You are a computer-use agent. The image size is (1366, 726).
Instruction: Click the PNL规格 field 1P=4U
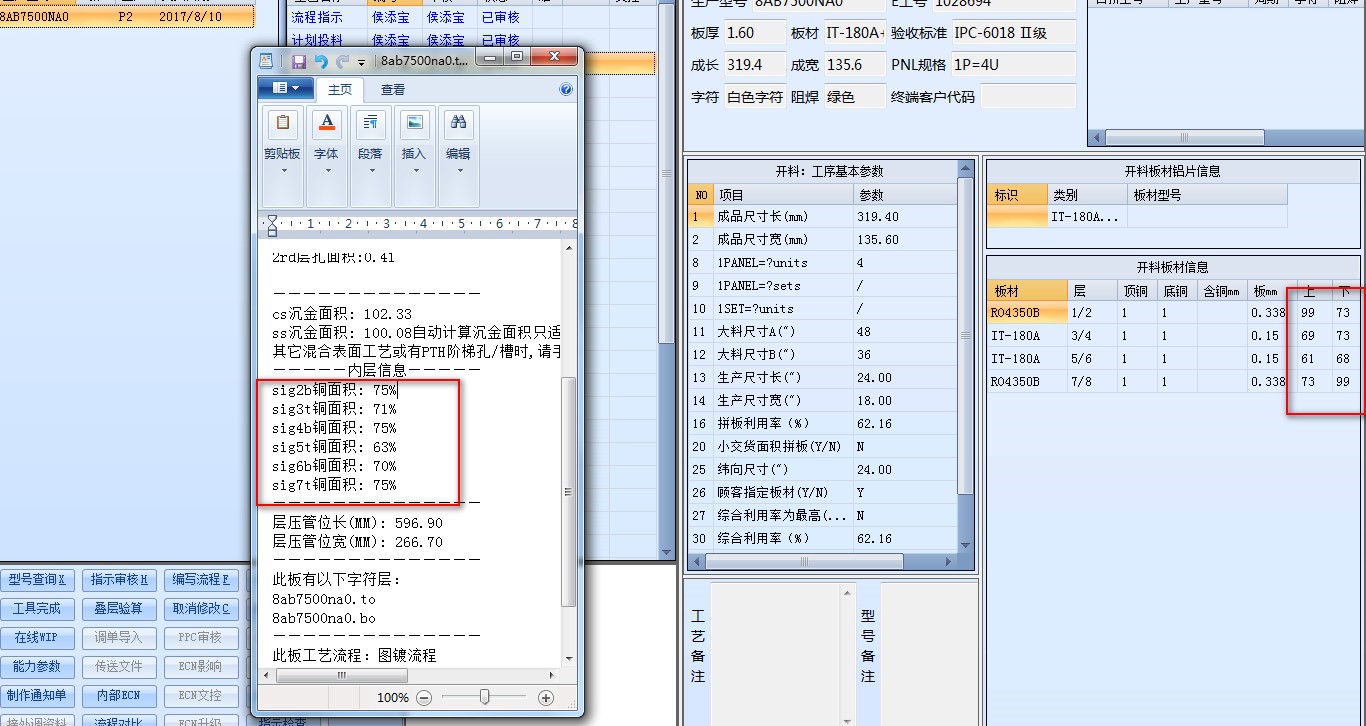point(1013,65)
